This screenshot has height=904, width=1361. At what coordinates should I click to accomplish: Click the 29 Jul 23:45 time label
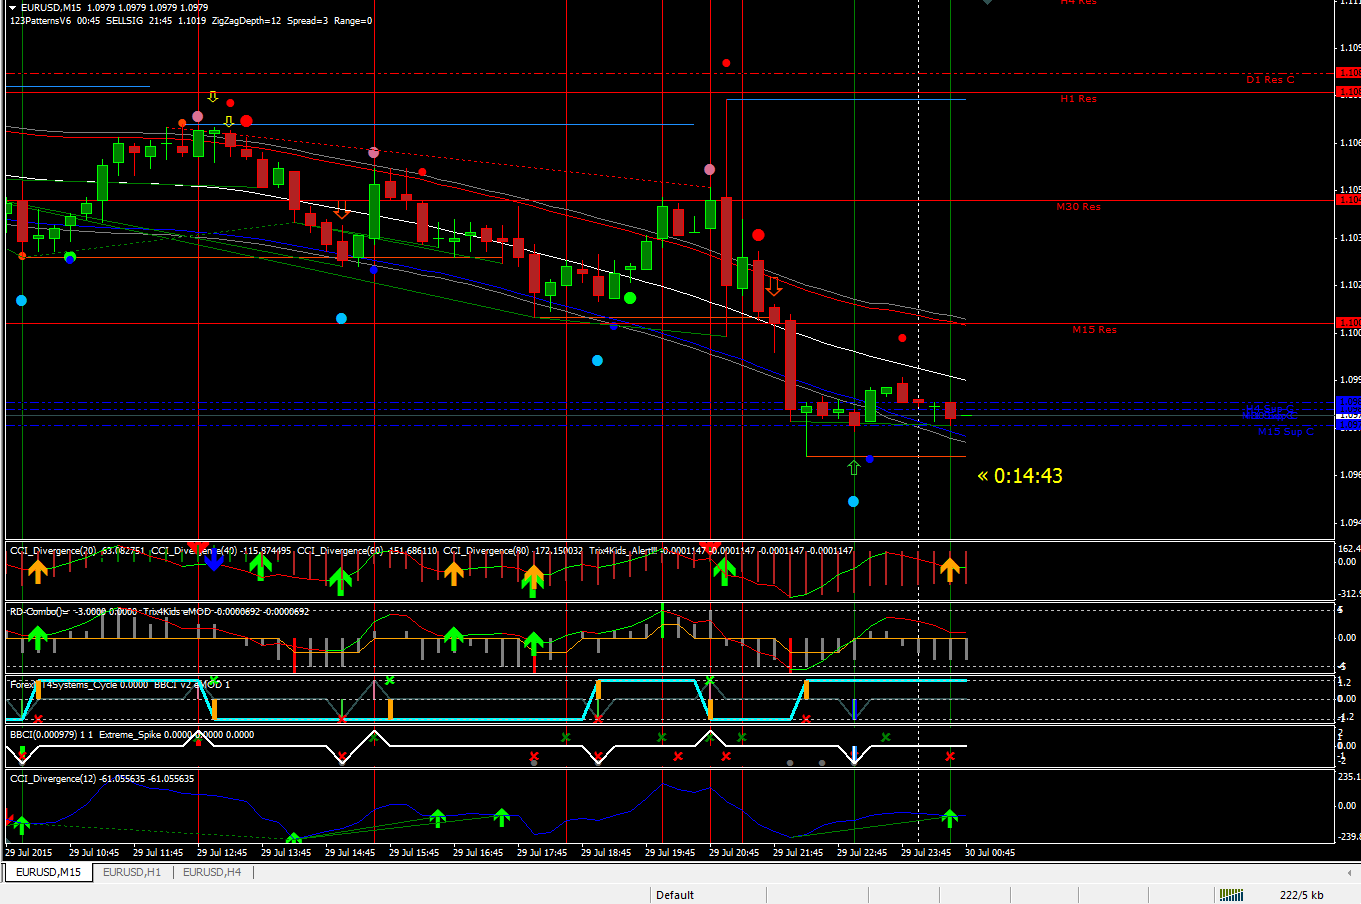(x=926, y=853)
